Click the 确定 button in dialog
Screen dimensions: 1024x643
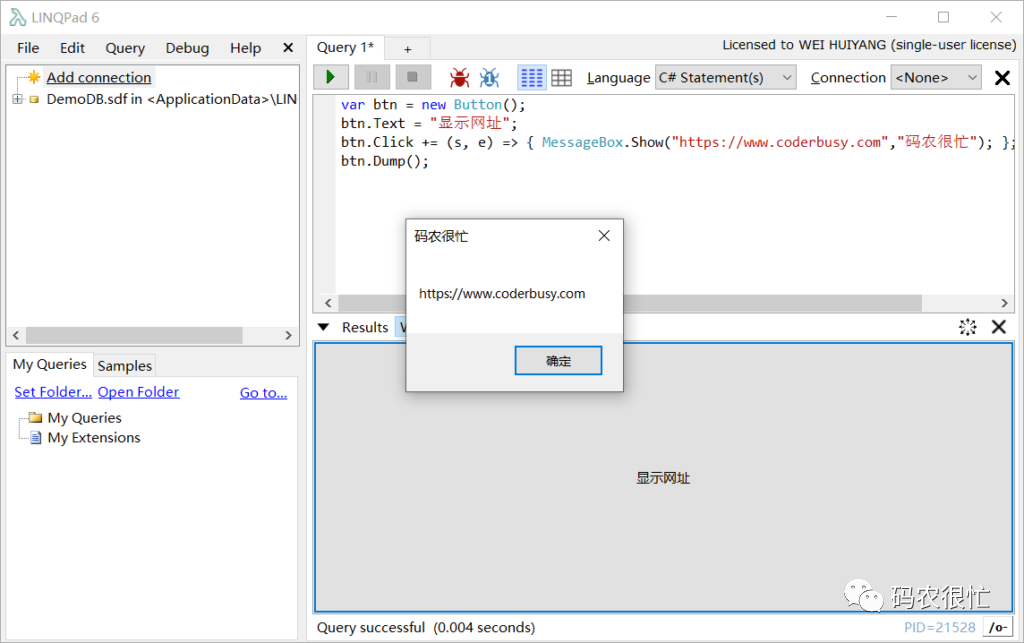click(x=558, y=360)
